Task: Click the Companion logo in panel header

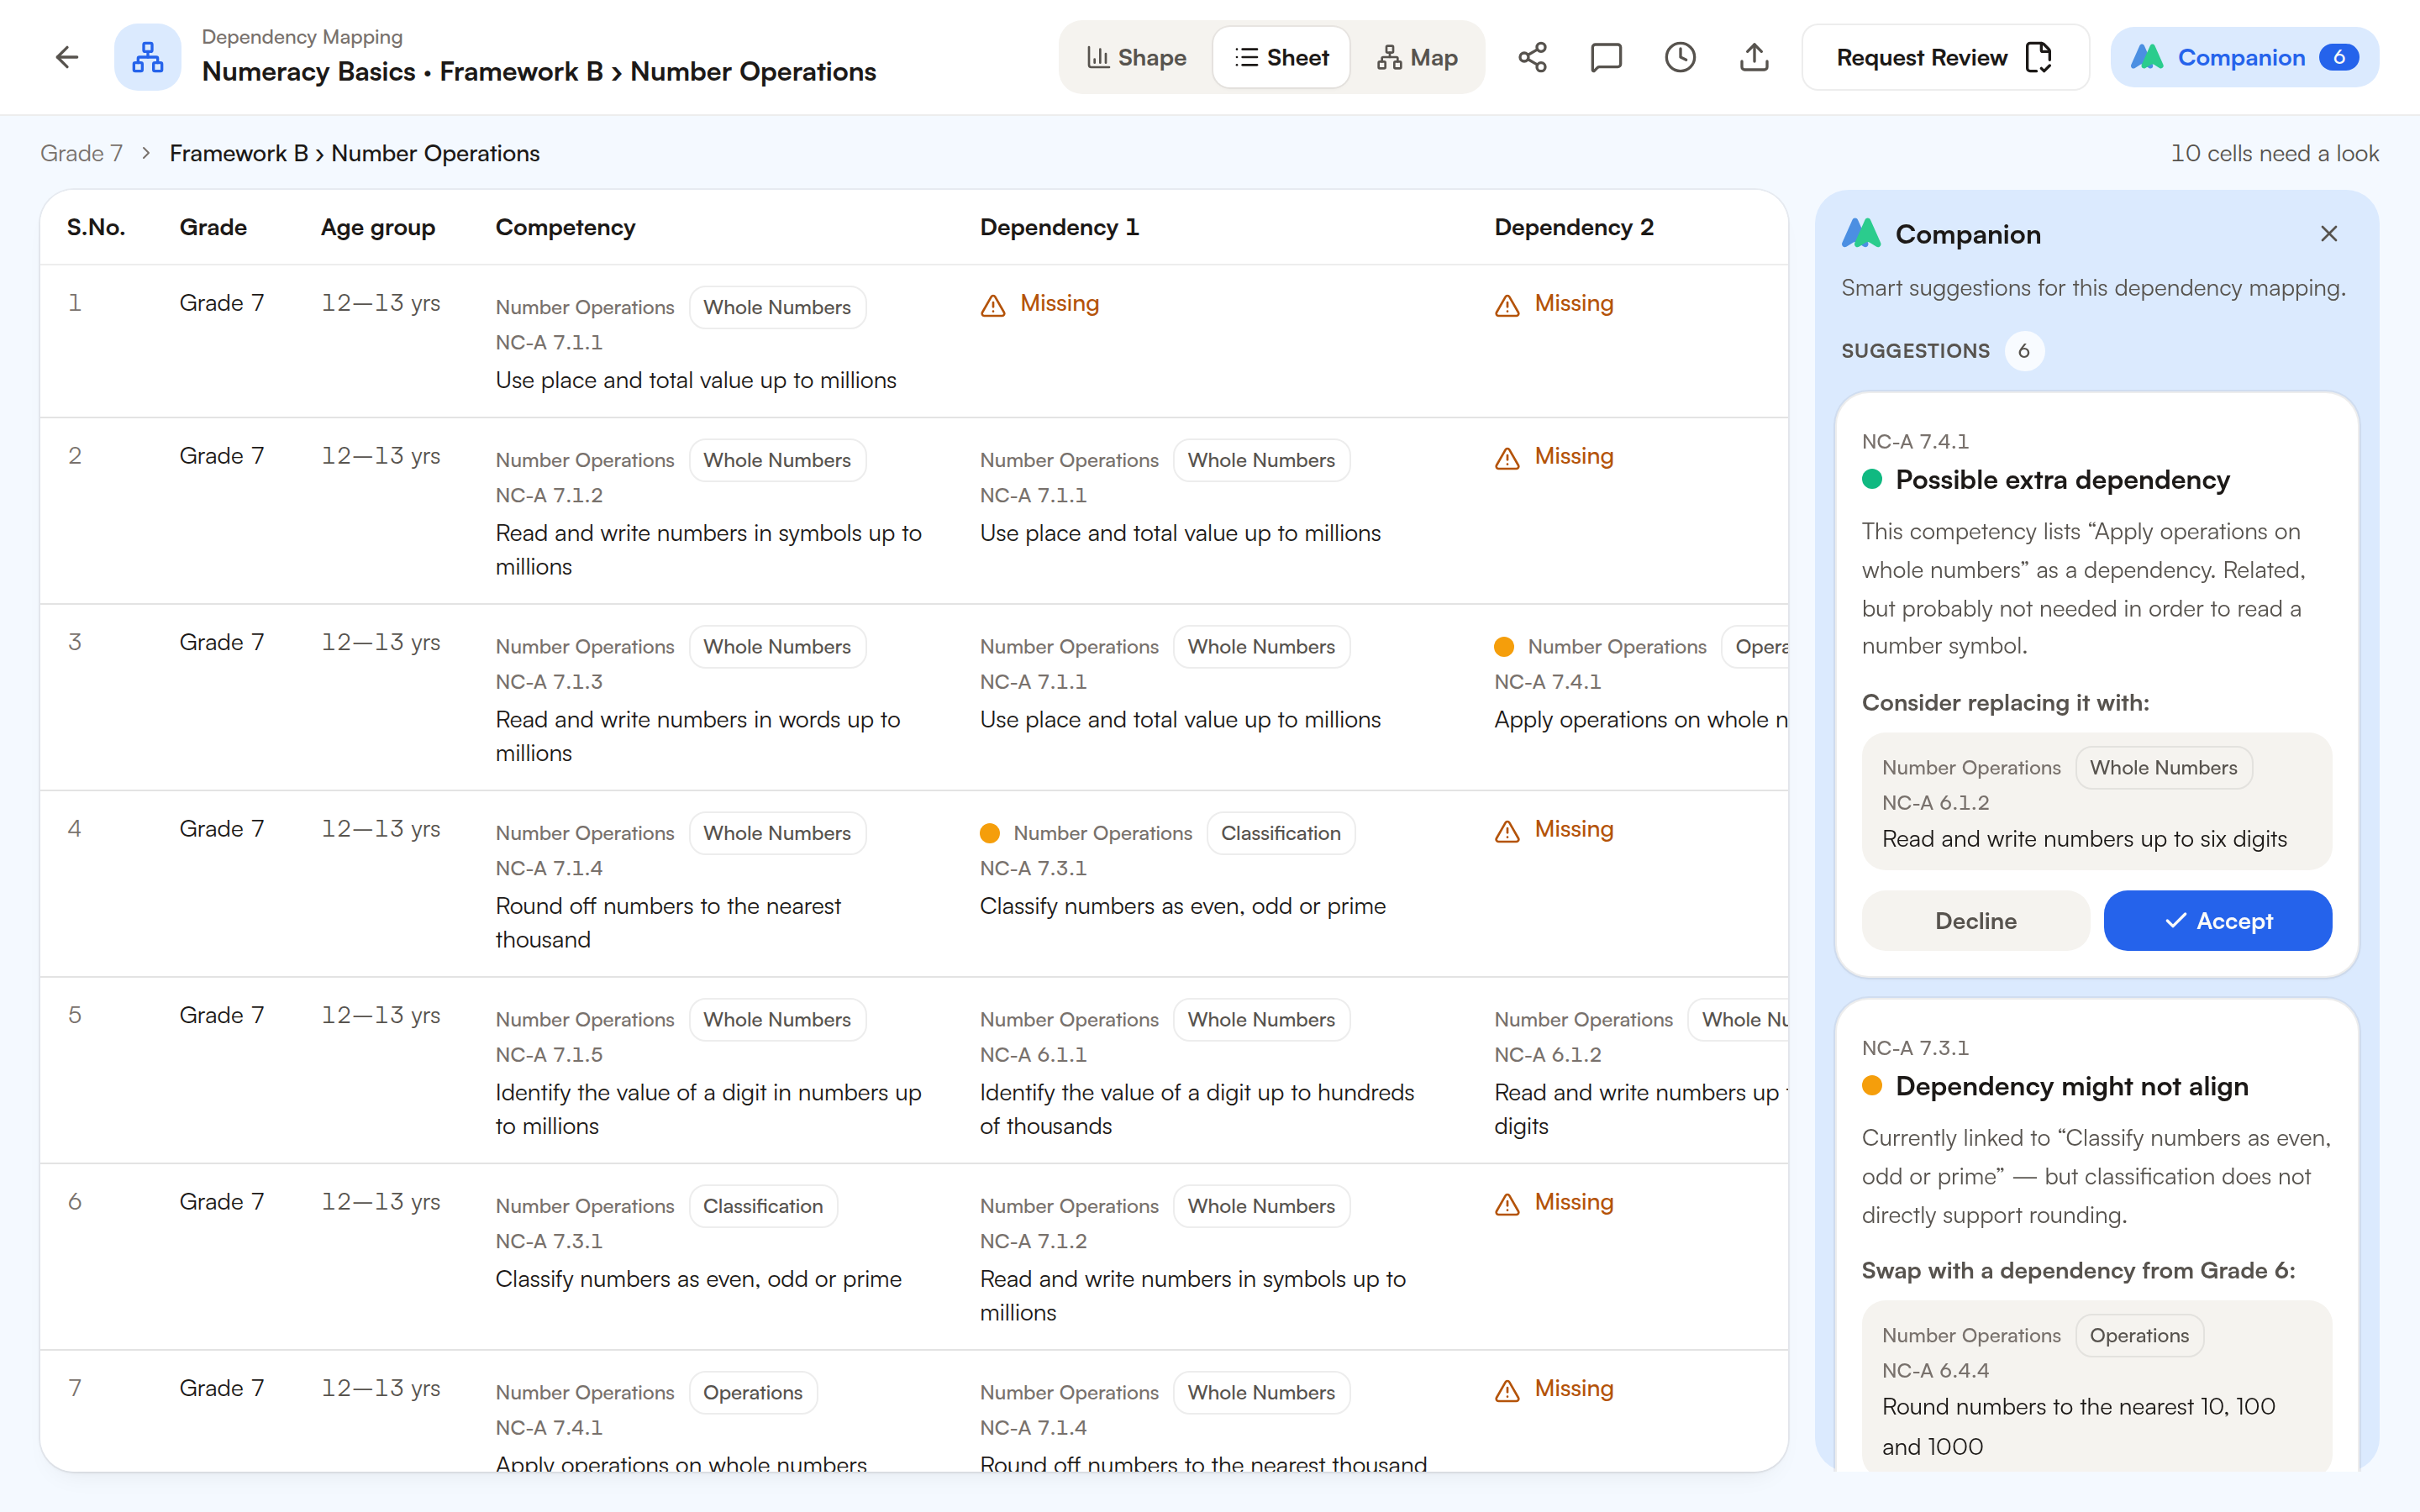Action: (x=1861, y=233)
